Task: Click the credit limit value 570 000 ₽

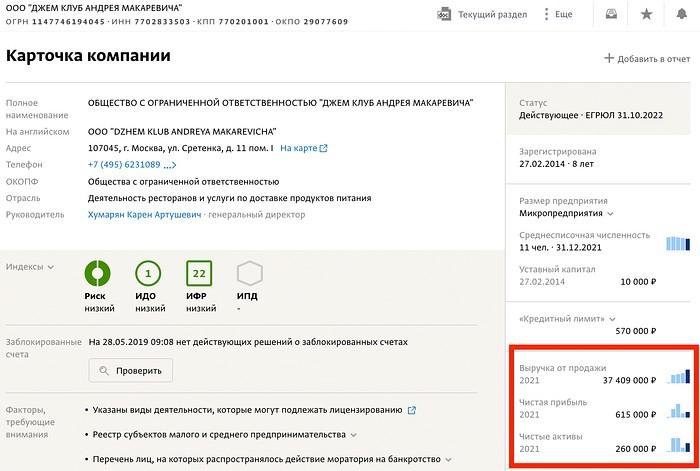Action: click(636, 331)
